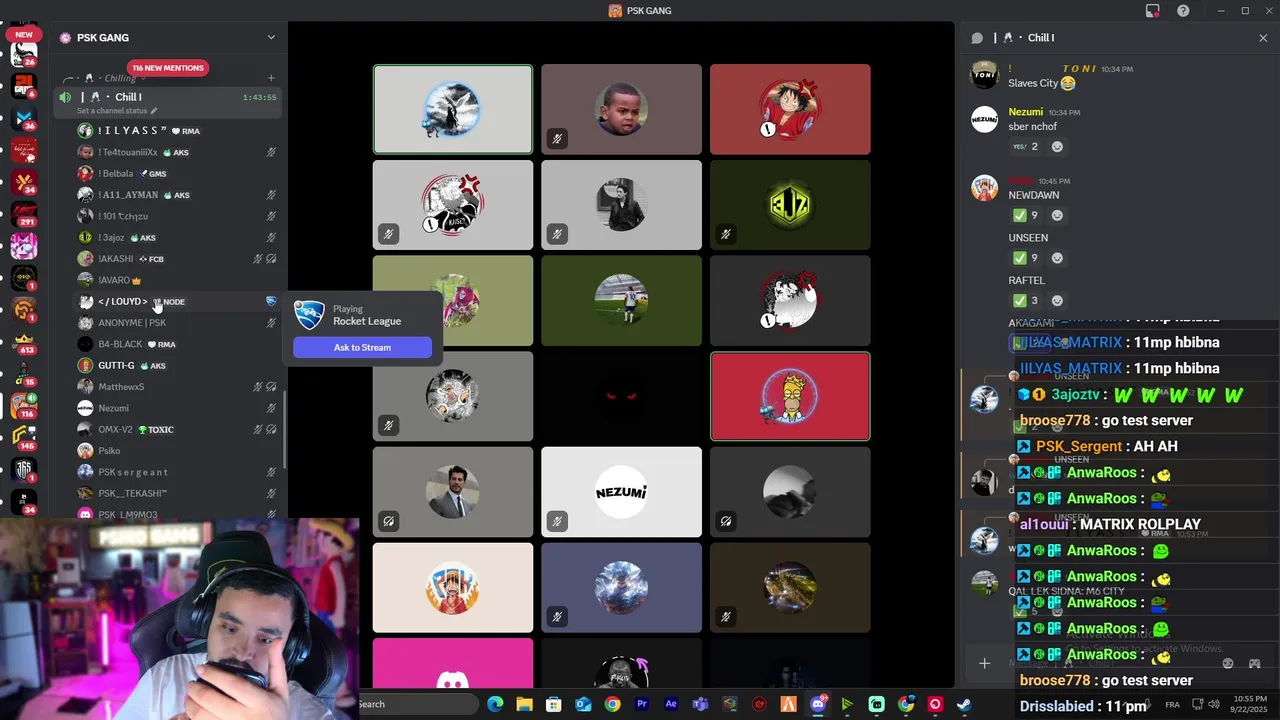Jump to 116 NEW MENTIONS

168,68
